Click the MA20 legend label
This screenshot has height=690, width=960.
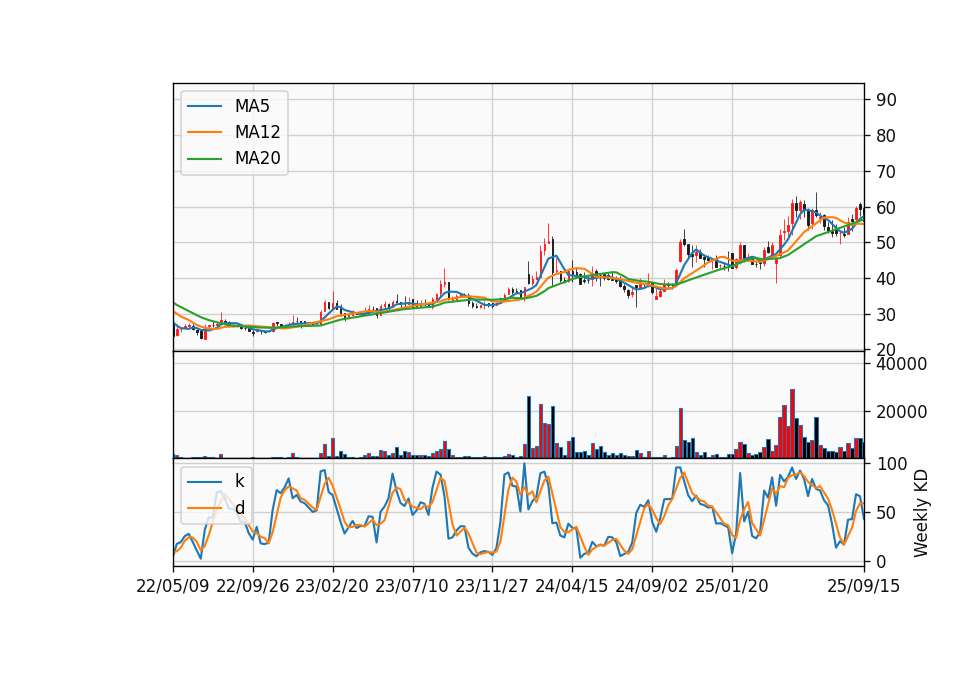(257, 158)
